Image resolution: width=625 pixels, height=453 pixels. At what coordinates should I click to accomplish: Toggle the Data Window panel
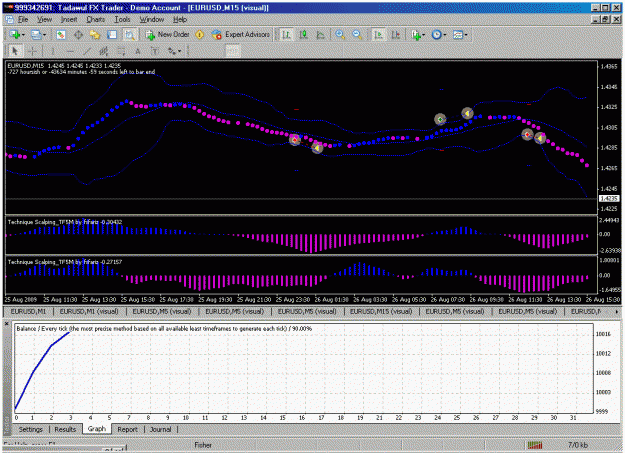click(x=78, y=35)
